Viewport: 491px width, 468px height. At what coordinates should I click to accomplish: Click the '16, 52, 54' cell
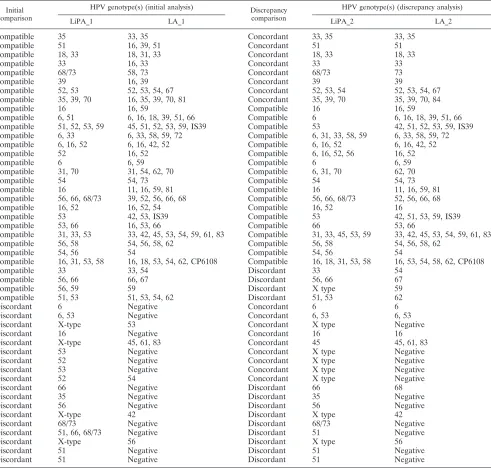tap(144, 208)
